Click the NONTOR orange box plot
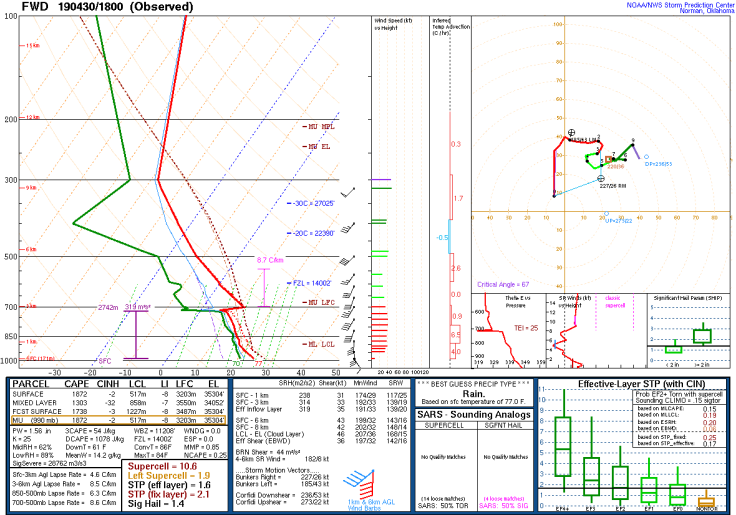This screenshot has width=736, height=515. 706,501
